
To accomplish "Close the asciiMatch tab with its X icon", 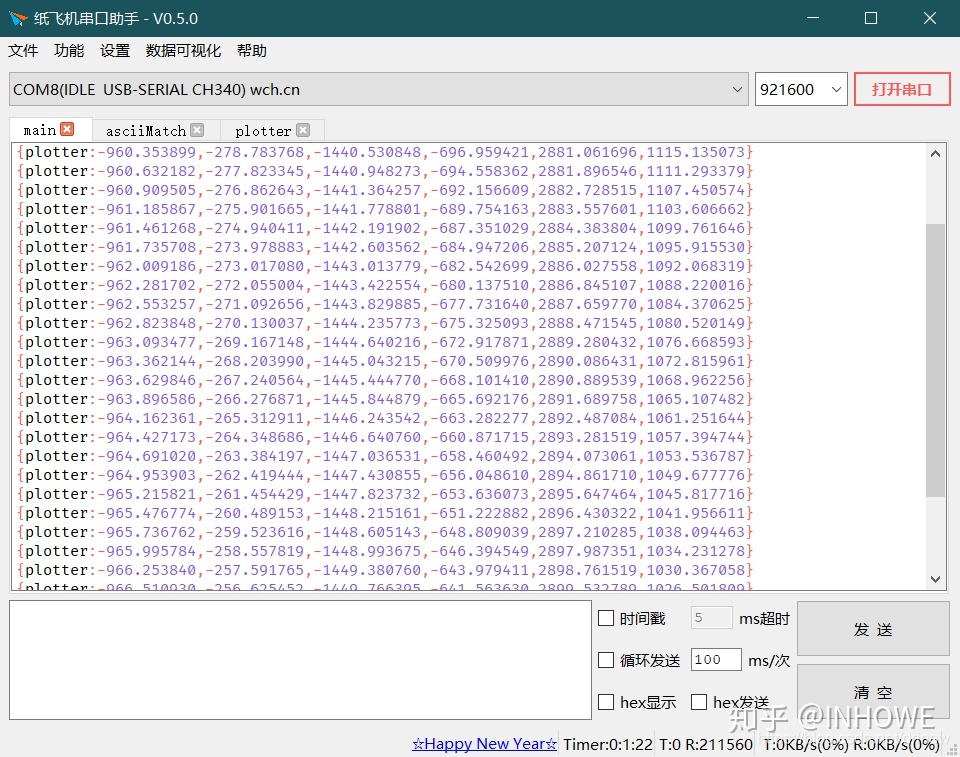I will (197, 130).
